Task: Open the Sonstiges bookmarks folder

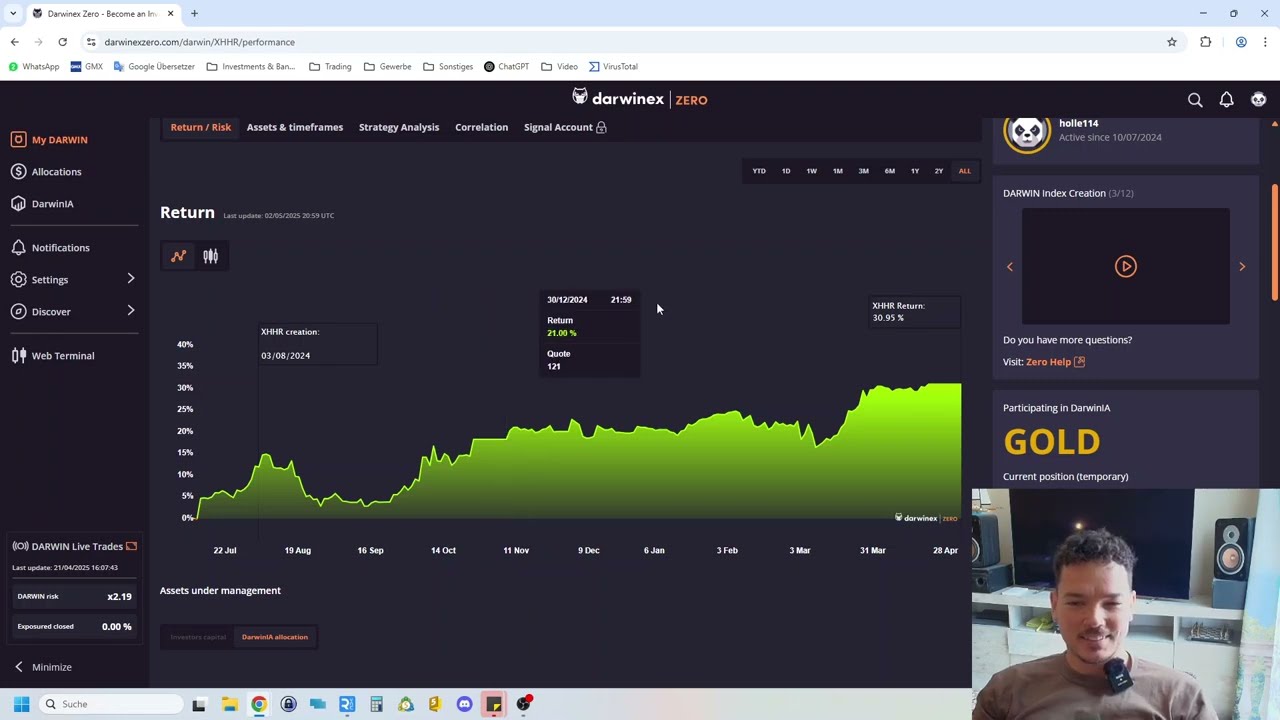Action: [448, 66]
